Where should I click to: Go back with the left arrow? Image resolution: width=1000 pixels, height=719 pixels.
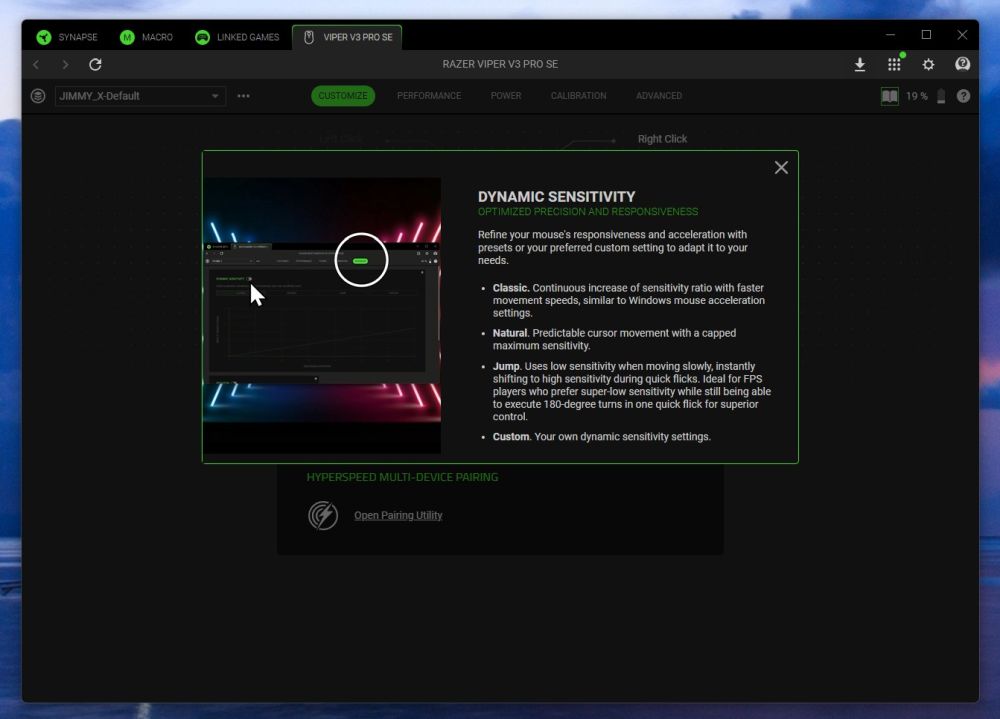click(37, 65)
